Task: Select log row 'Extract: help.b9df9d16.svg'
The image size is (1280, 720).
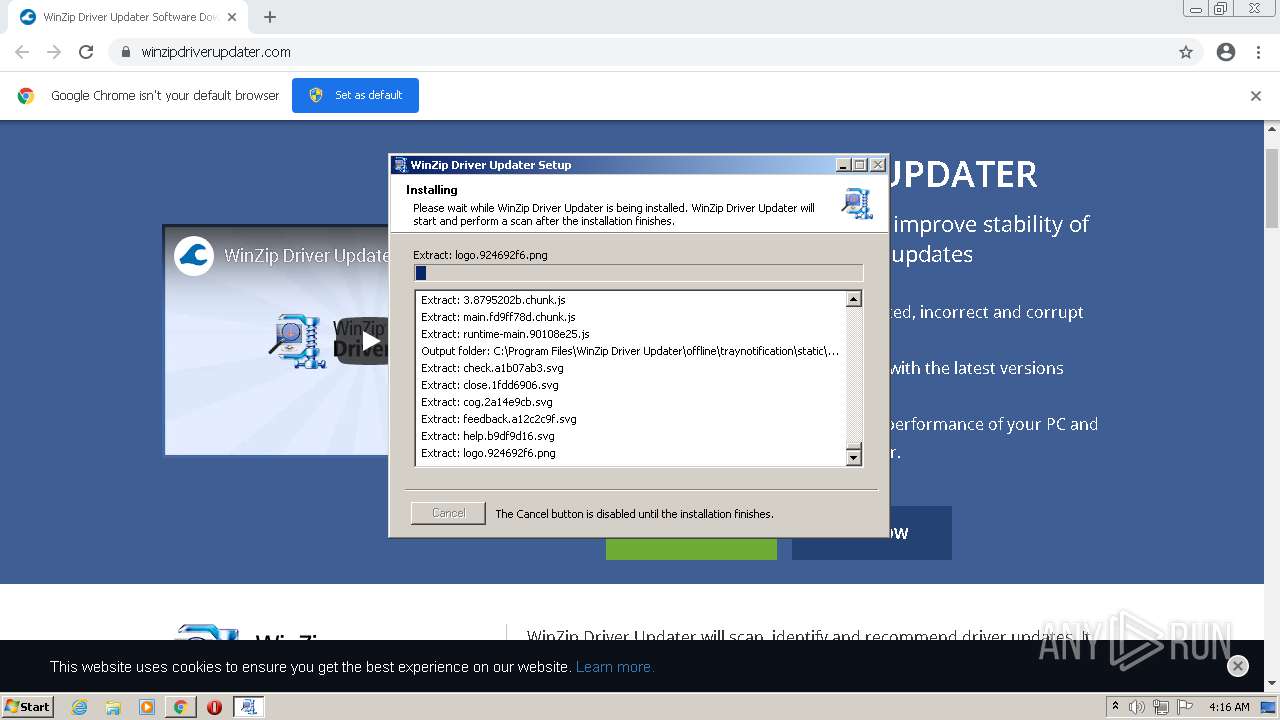Action: coord(628,436)
